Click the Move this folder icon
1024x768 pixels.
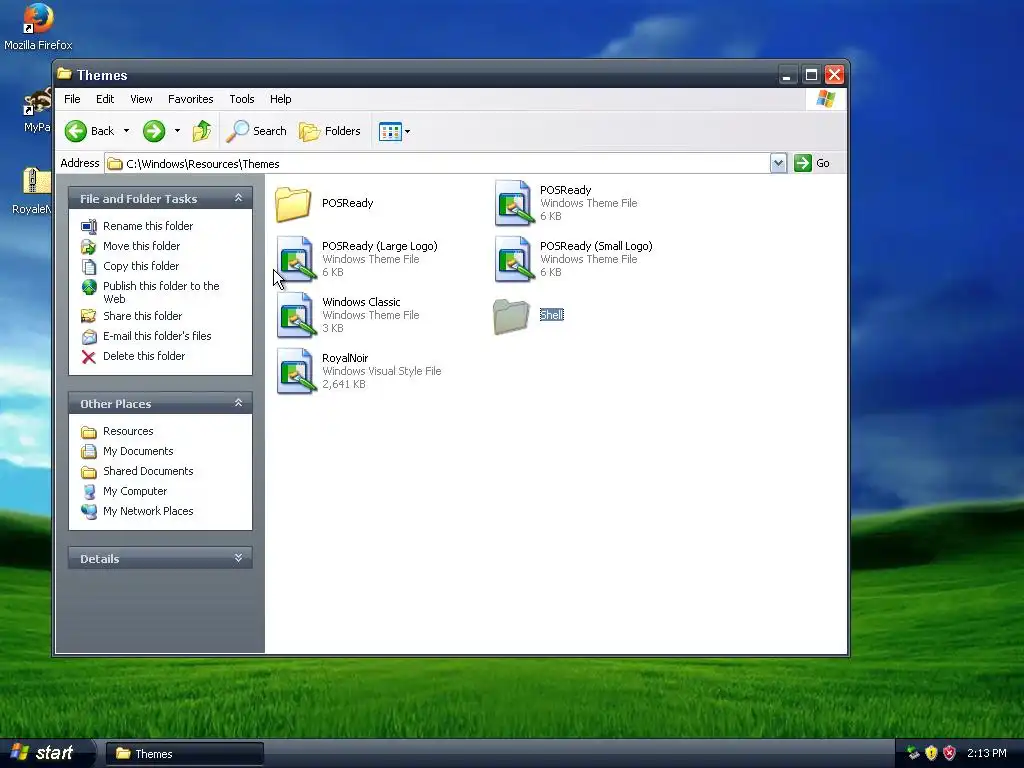[x=89, y=246]
